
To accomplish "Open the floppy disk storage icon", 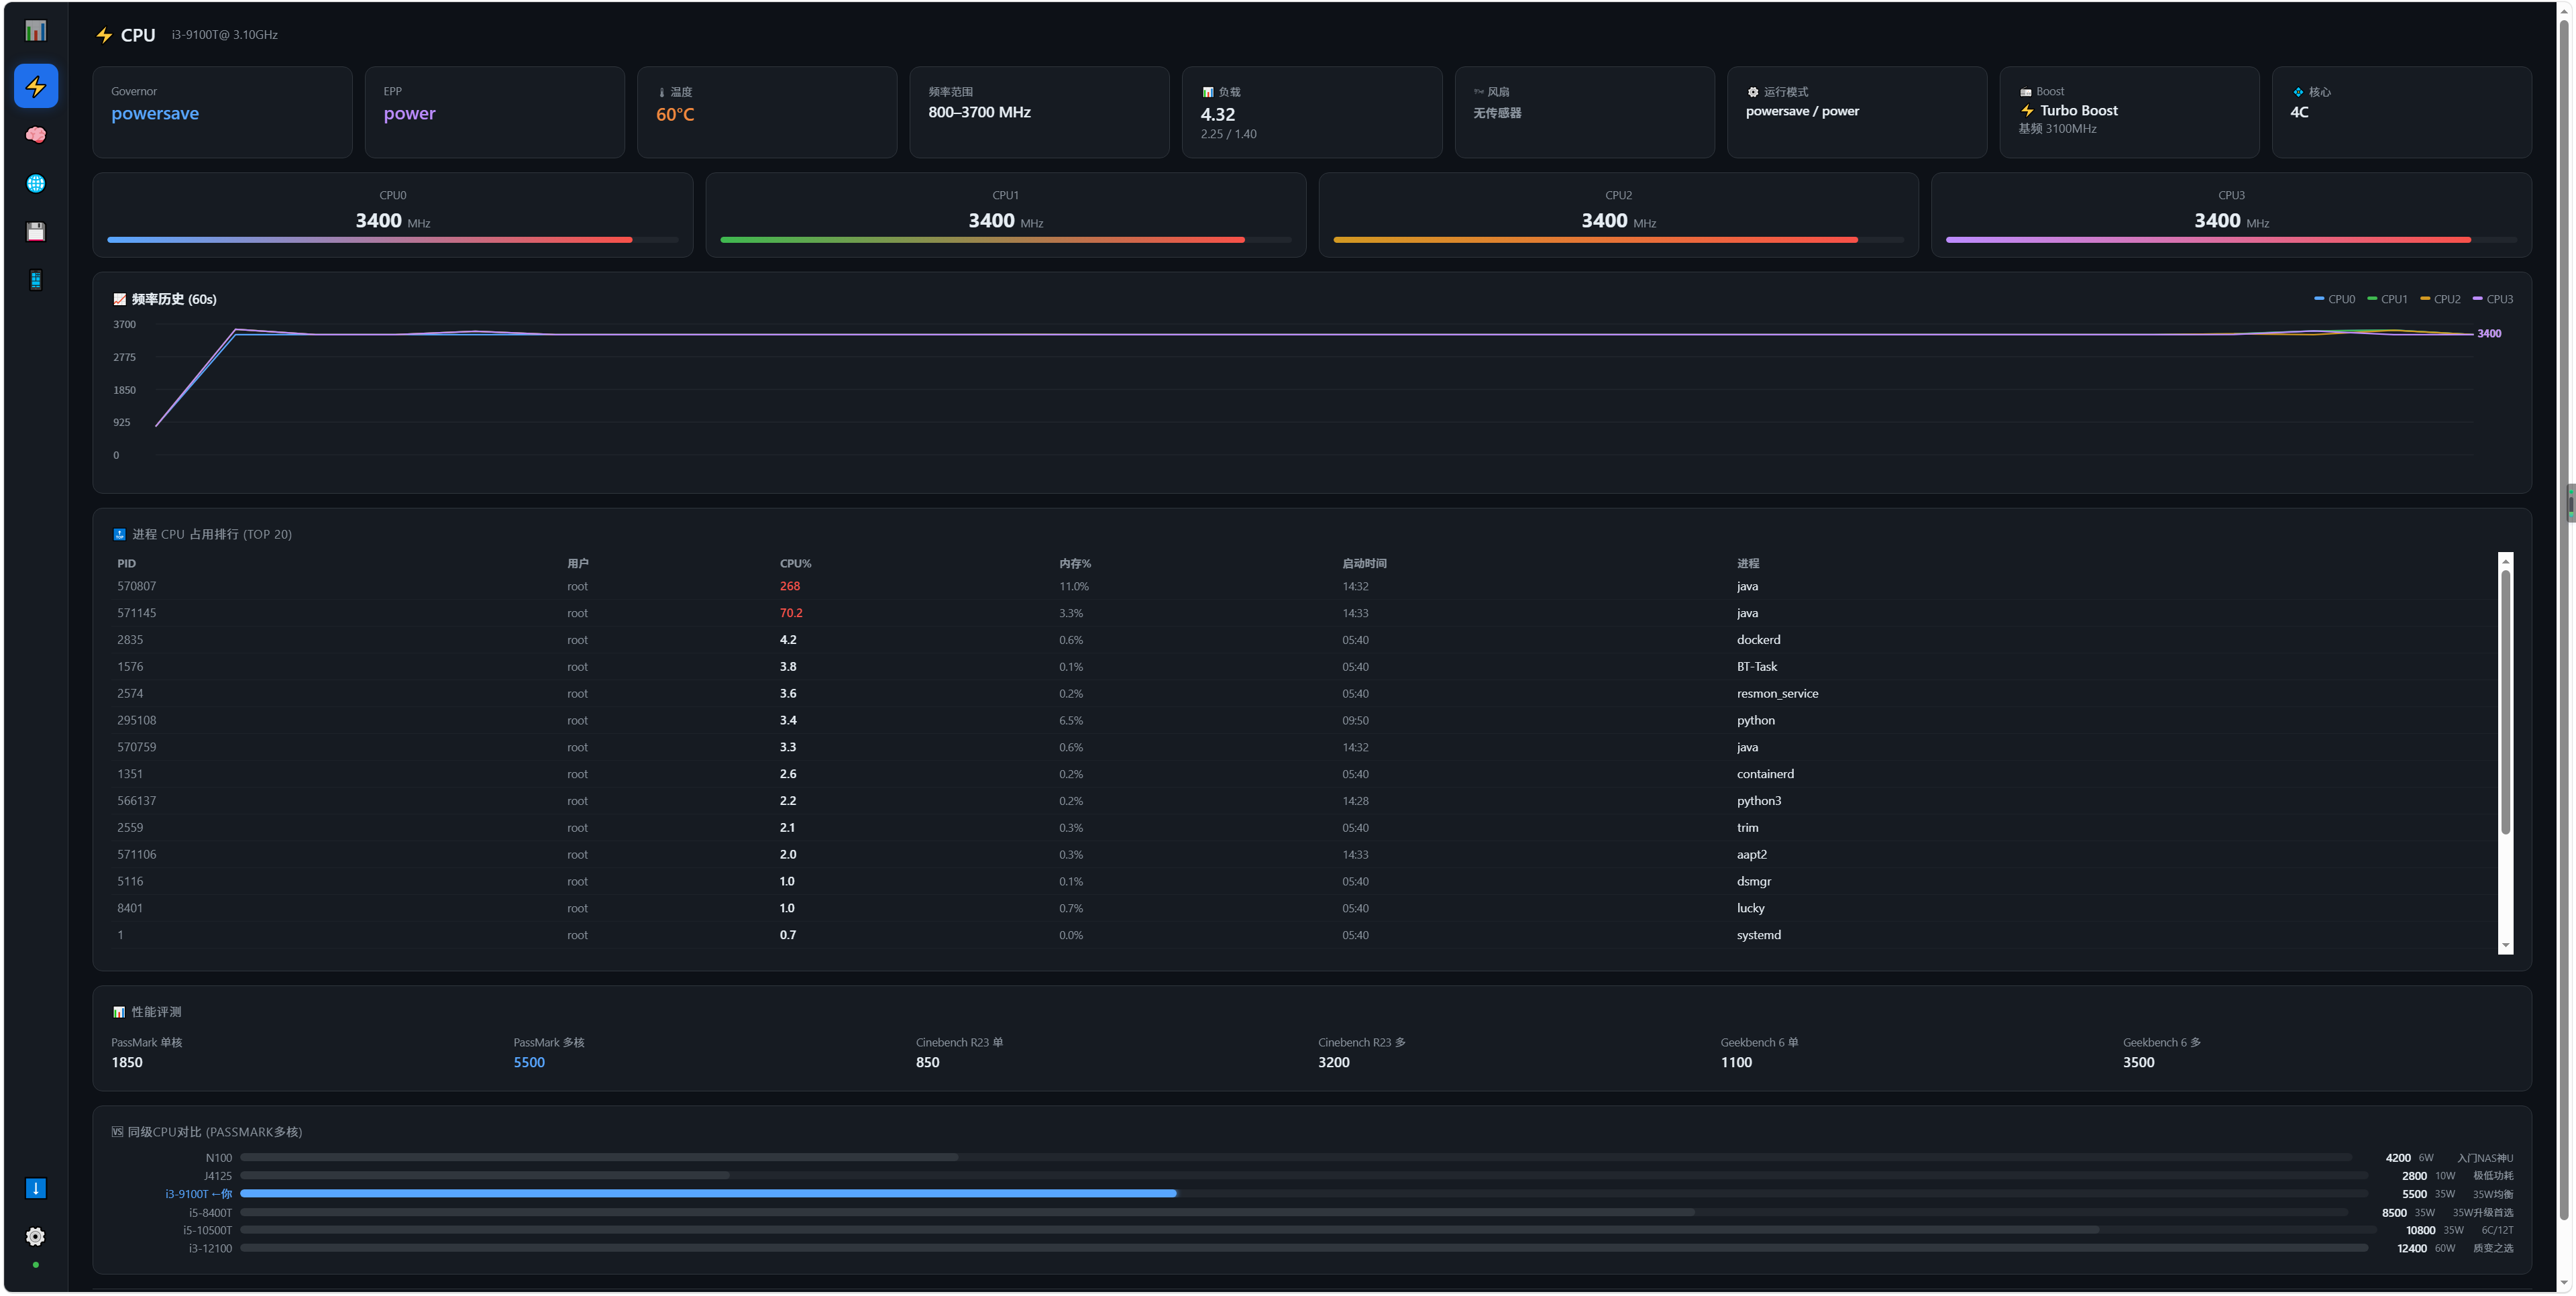I will tap(35, 232).
